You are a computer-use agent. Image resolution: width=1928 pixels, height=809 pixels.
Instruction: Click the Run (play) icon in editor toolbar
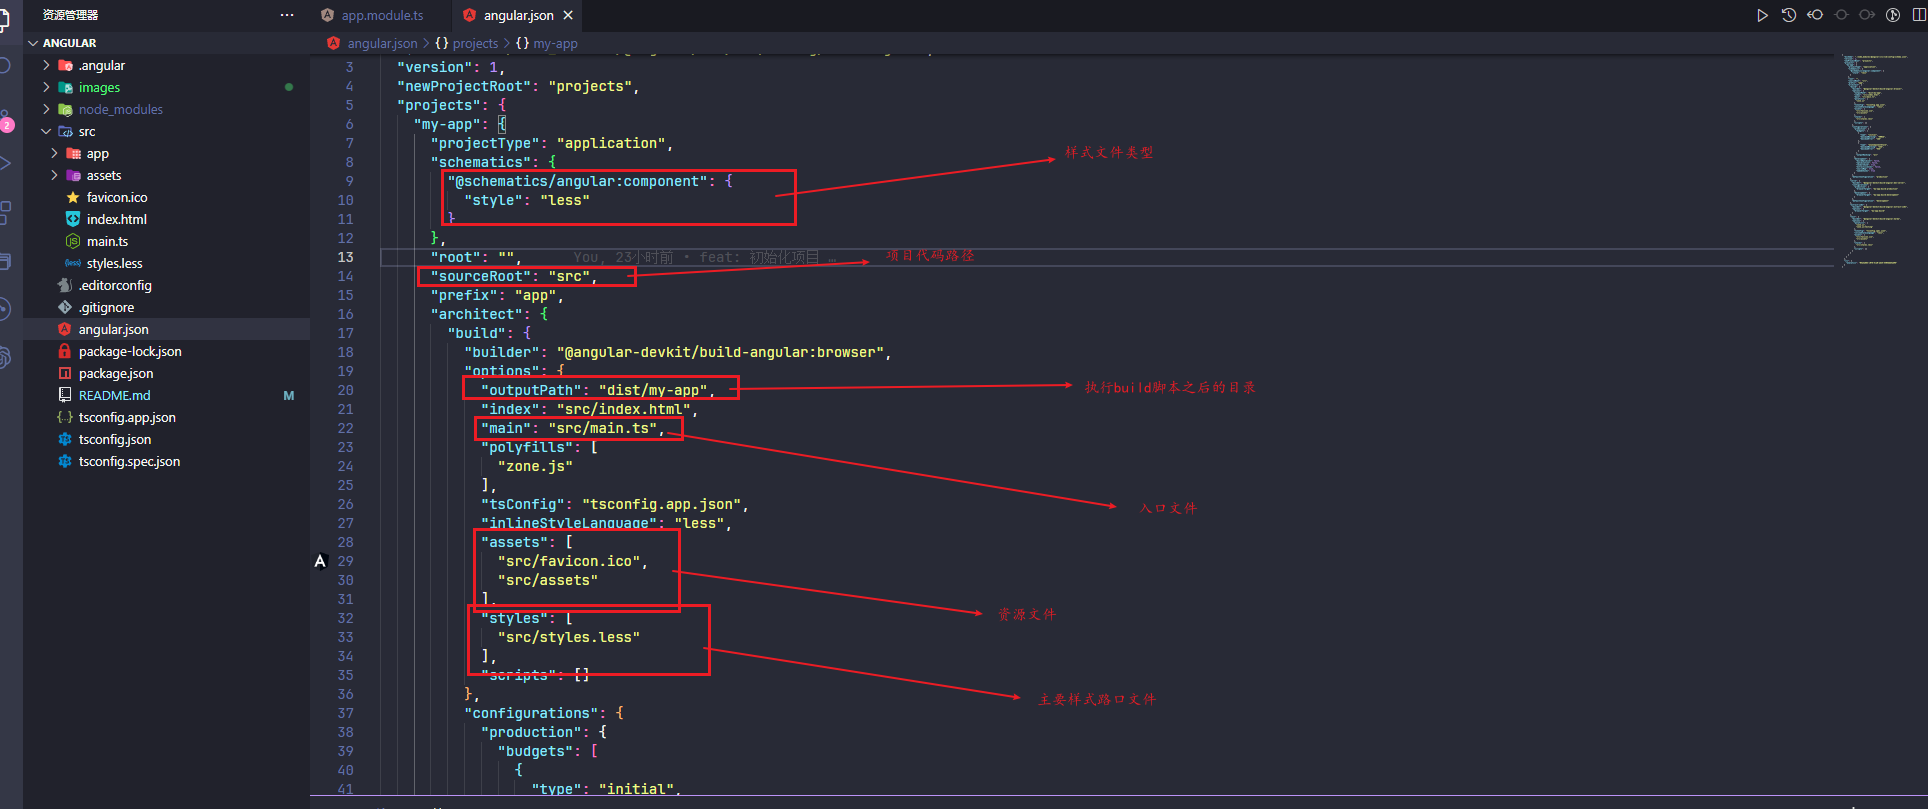pyautogui.click(x=1762, y=15)
